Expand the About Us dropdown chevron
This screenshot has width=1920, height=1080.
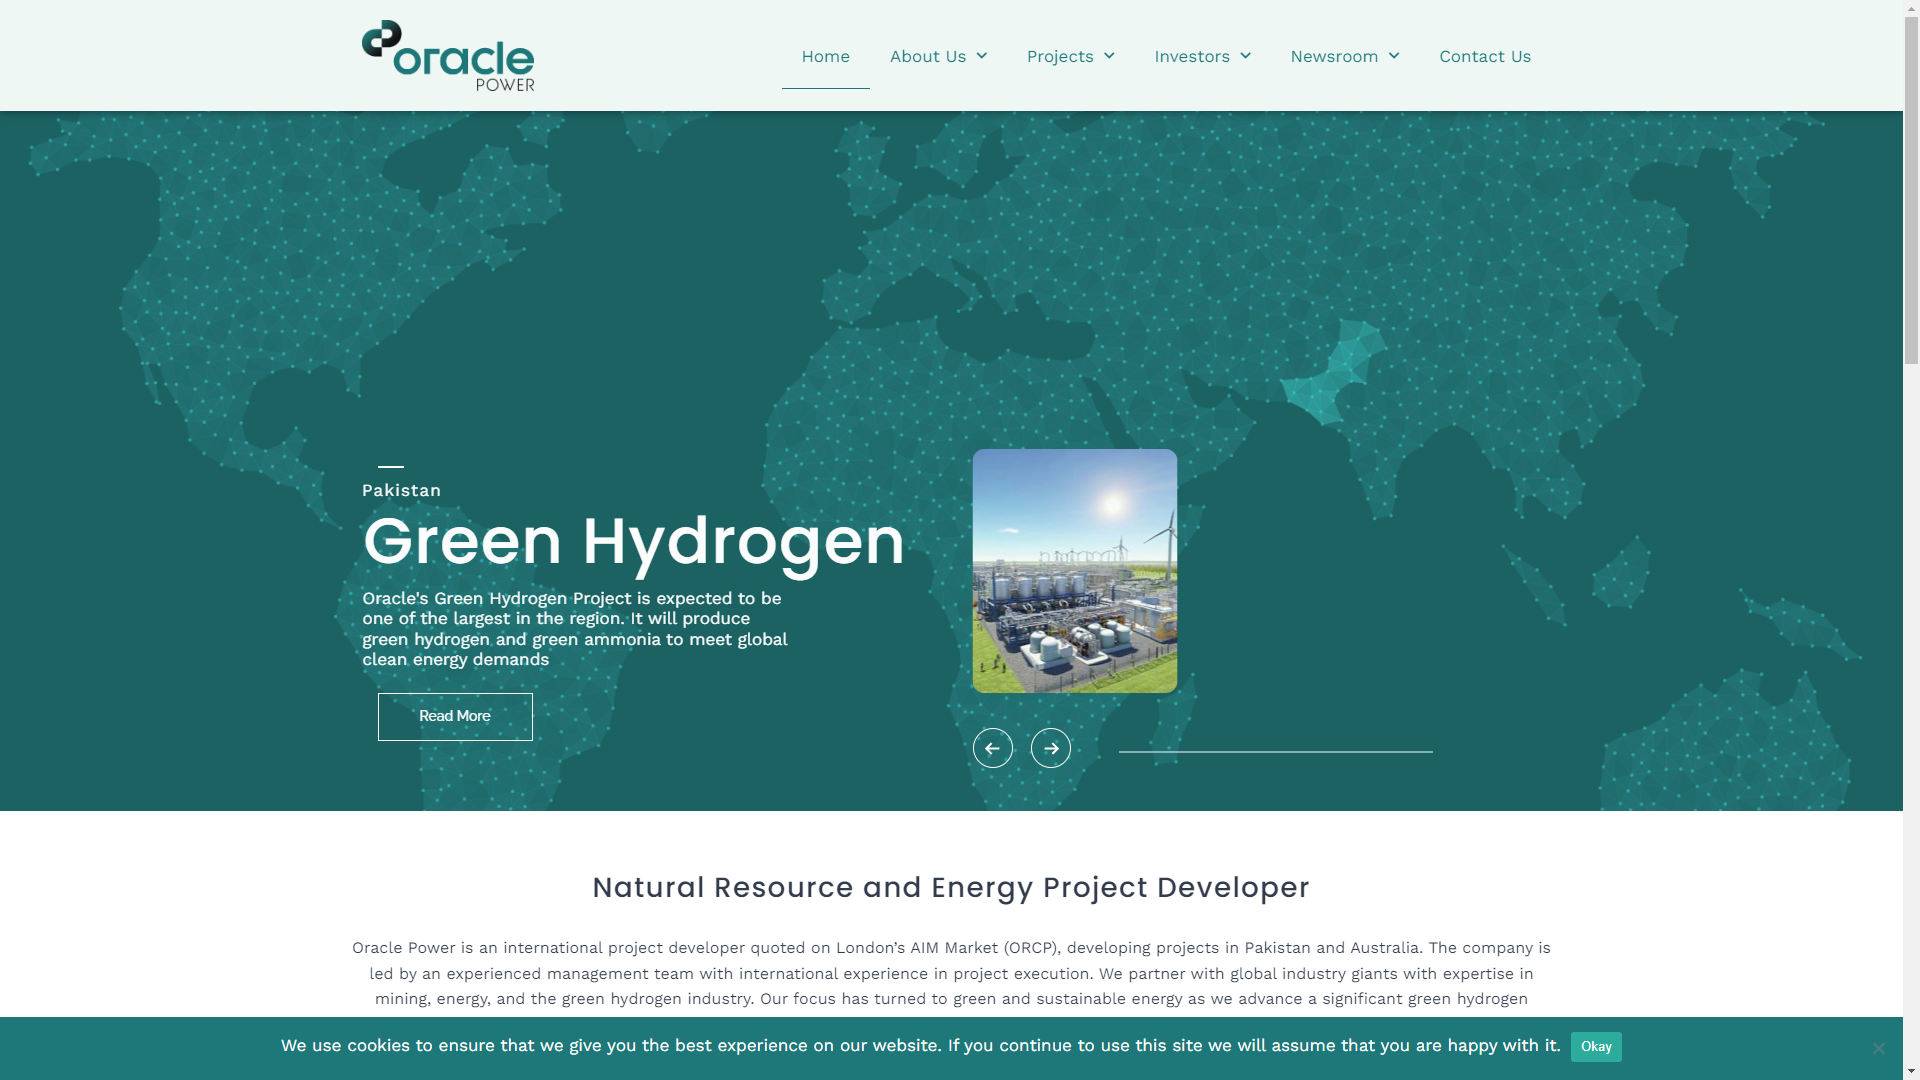pos(981,56)
